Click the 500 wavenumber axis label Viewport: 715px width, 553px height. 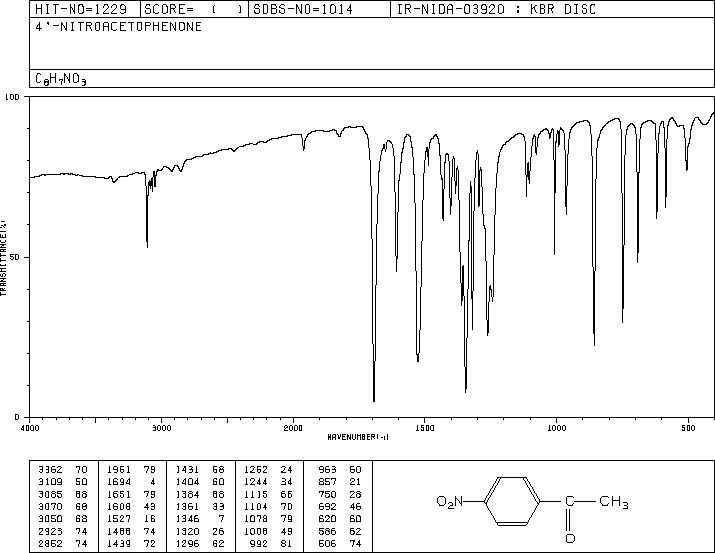[688, 428]
